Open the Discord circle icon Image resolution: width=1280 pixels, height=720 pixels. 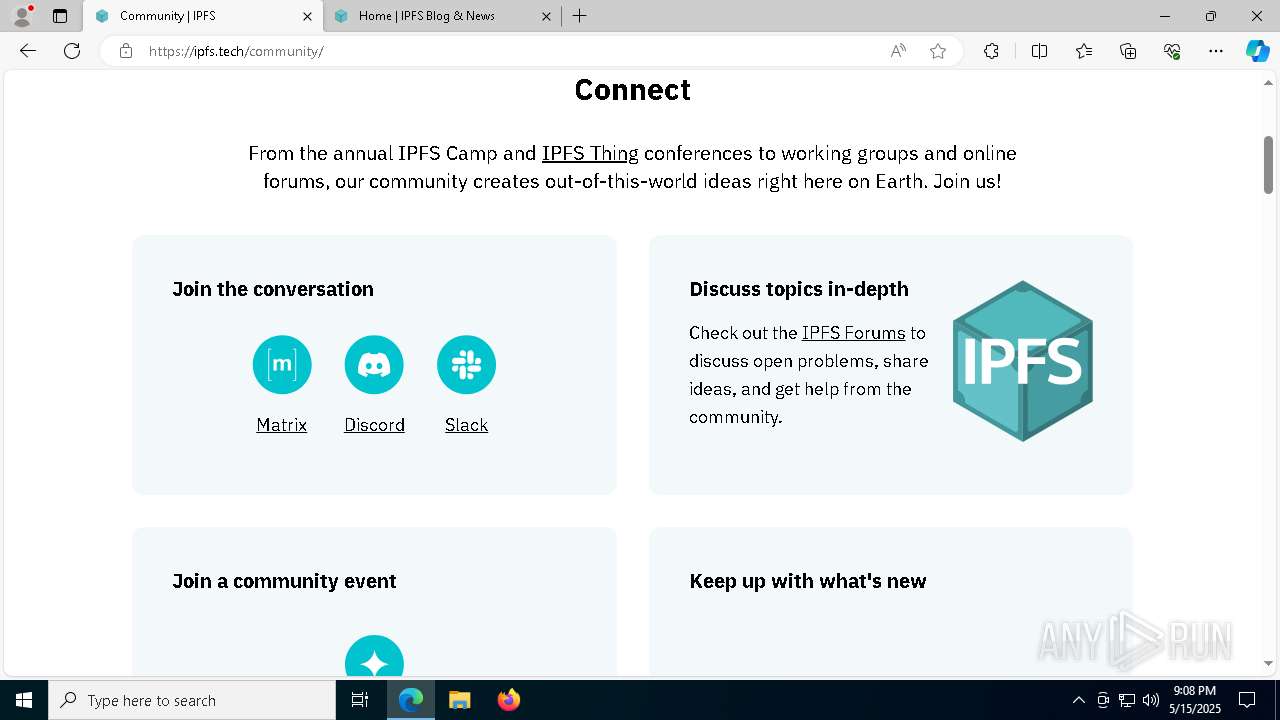[374, 365]
